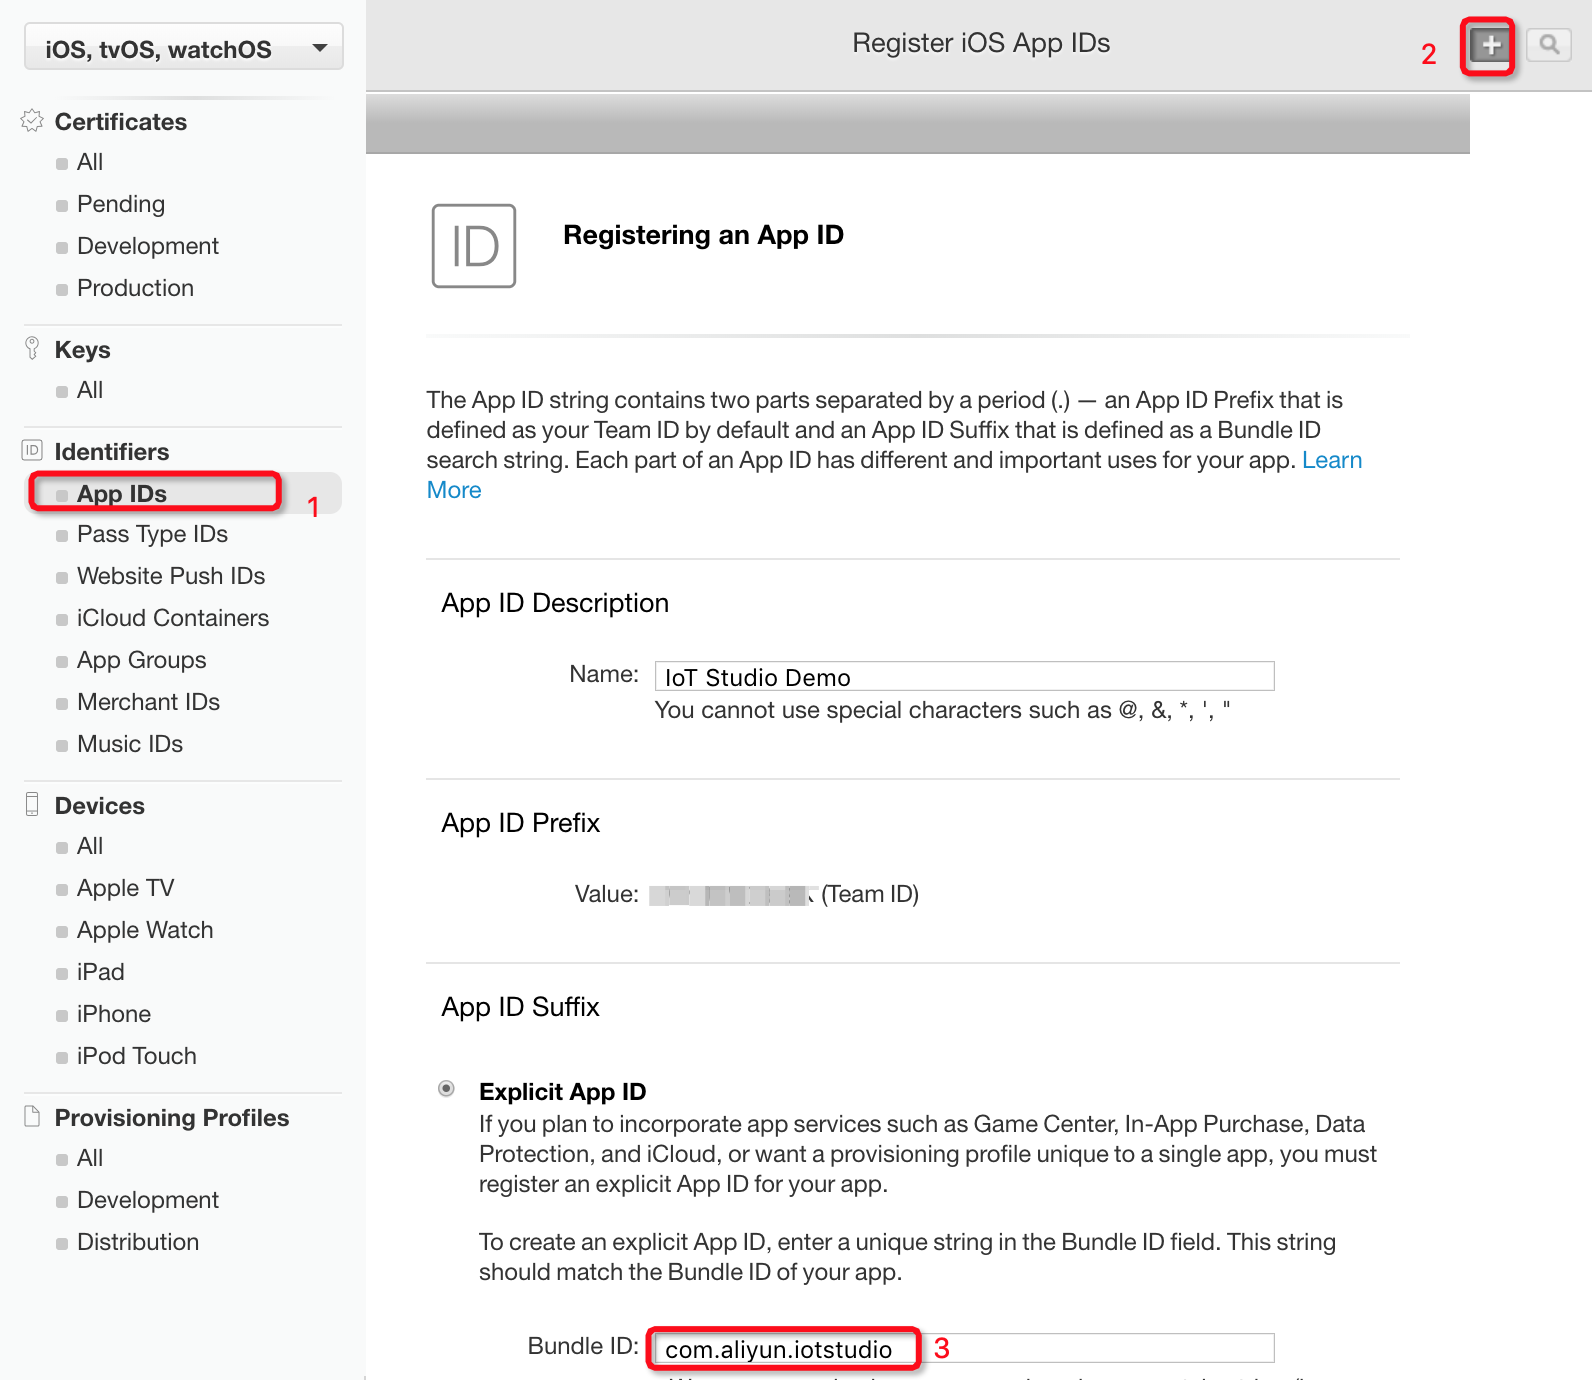The height and width of the screenshot is (1380, 1592).
Task: Click the Keys section key icon
Action: 32,349
